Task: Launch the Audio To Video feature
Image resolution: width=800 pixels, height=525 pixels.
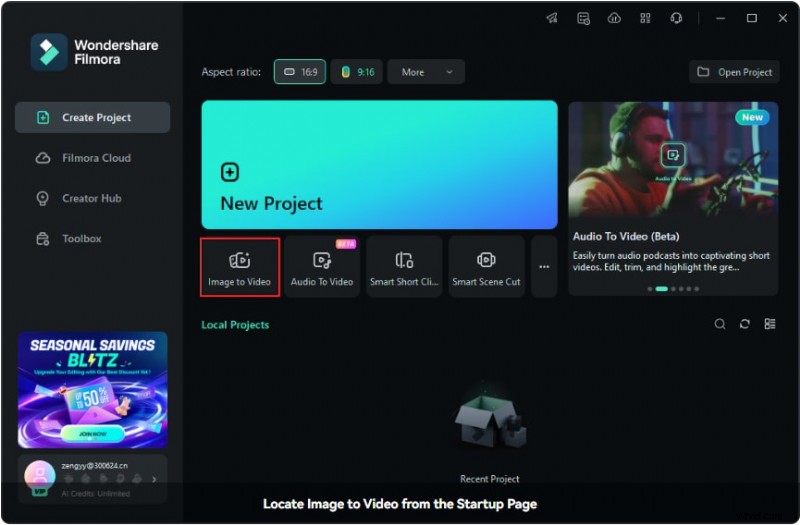Action: click(321, 267)
